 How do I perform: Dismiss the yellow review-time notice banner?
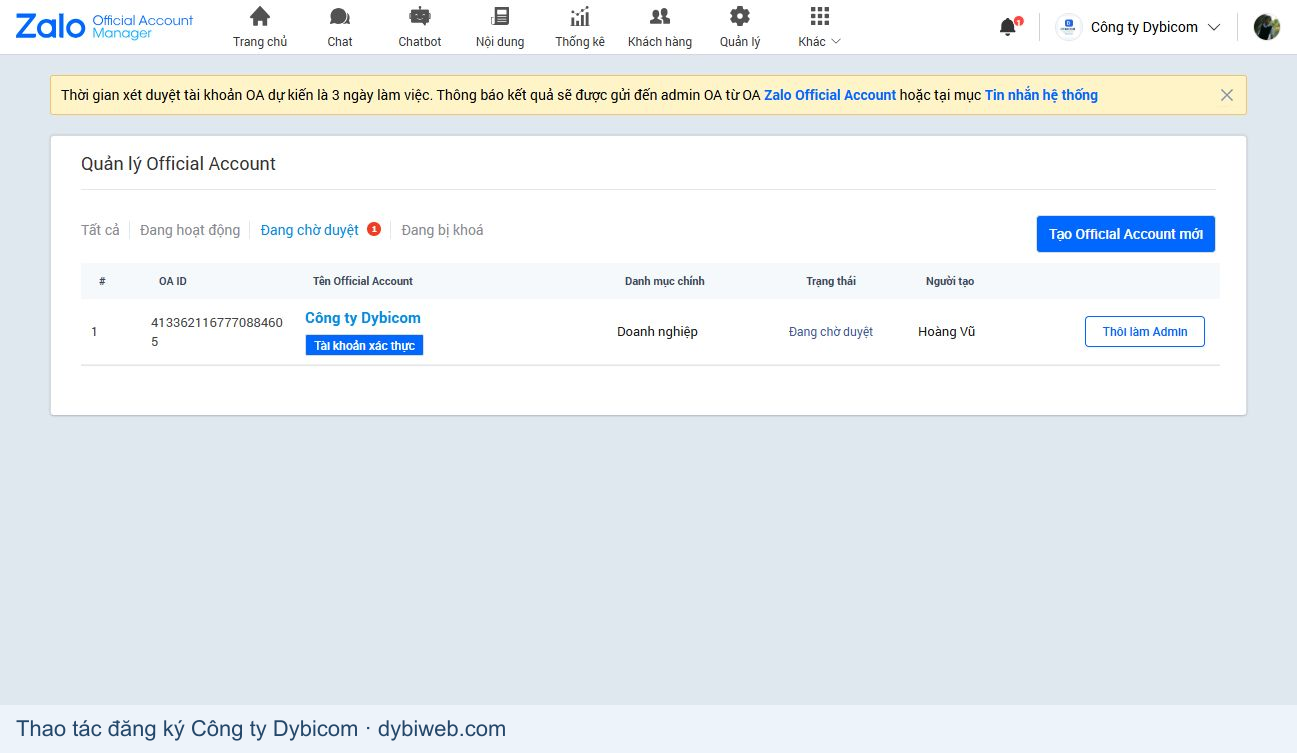point(1227,95)
